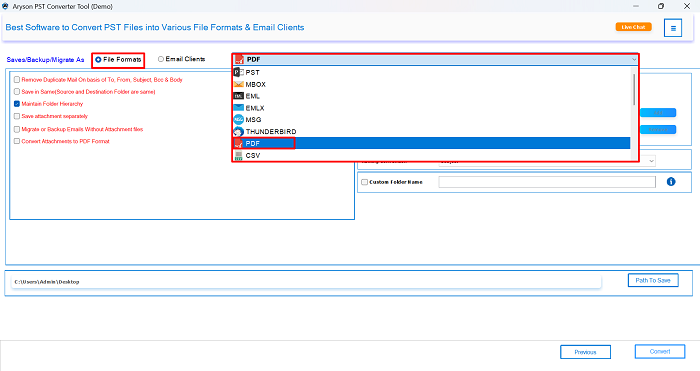Choose MBOX from format list
This screenshot has height=371, width=700.
click(431, 84)
